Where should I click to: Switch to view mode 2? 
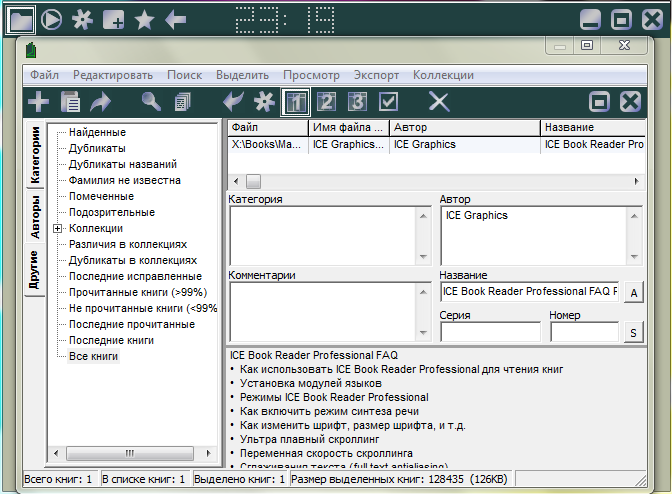pyautogui.click(x=326, y=101)
